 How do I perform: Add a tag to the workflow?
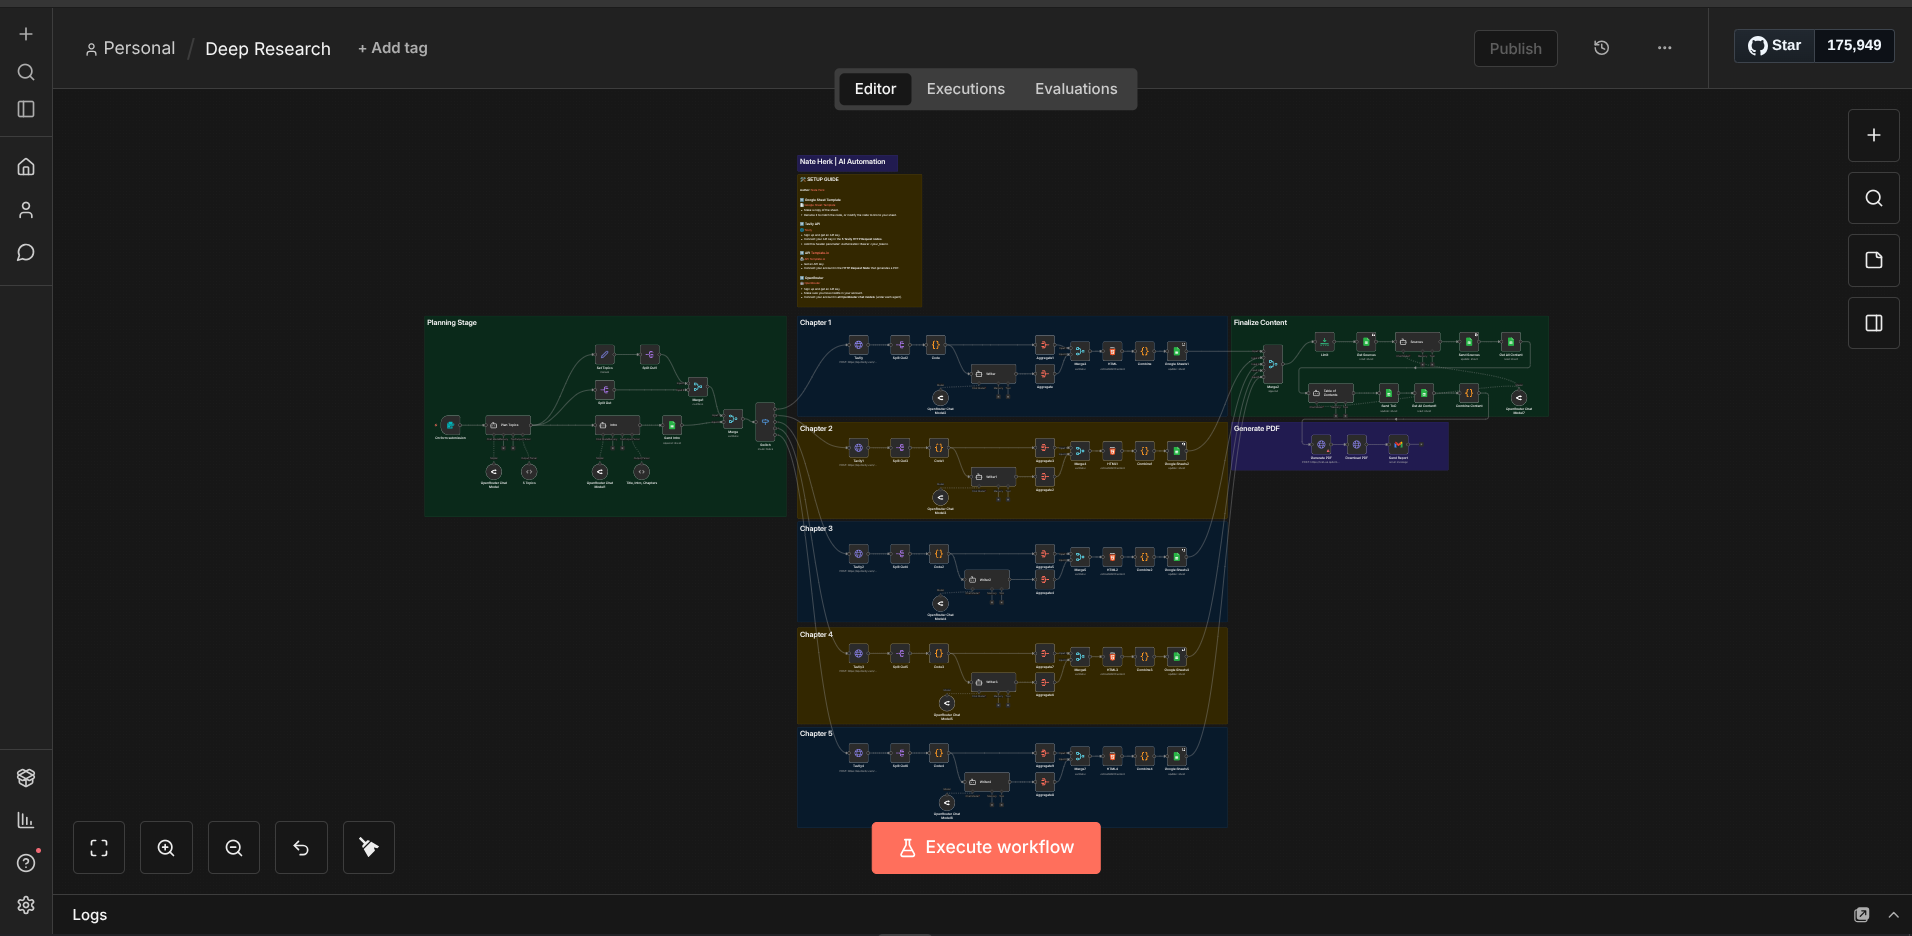tap(392, 47)
